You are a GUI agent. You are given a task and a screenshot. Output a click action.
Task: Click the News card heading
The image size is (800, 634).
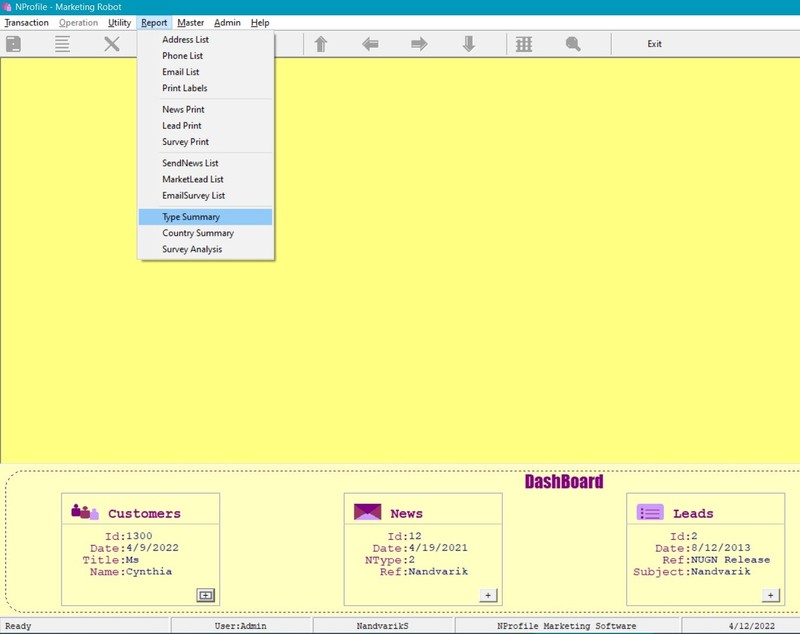407,514
